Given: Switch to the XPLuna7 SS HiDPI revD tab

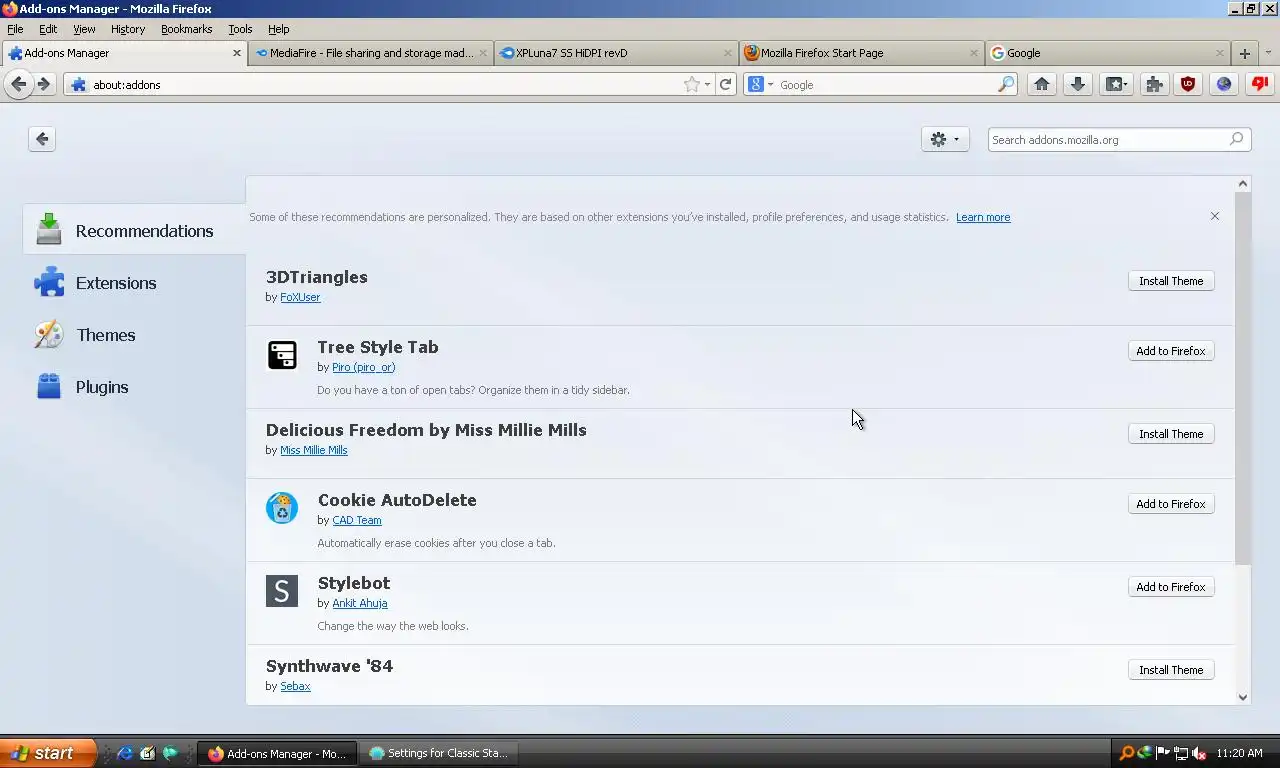Looking at the screenshot, I should click(617, 53).
